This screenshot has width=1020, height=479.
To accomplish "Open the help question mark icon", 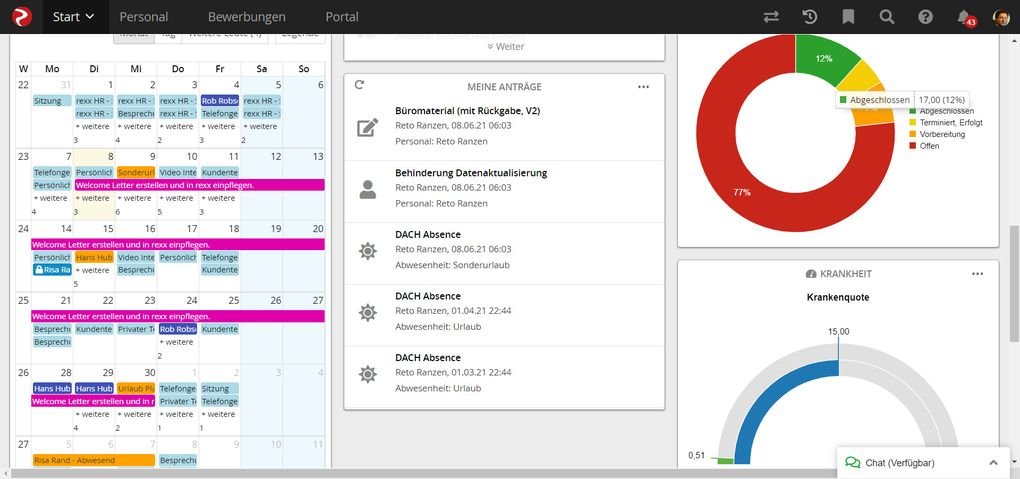I will tap(926, 17).
